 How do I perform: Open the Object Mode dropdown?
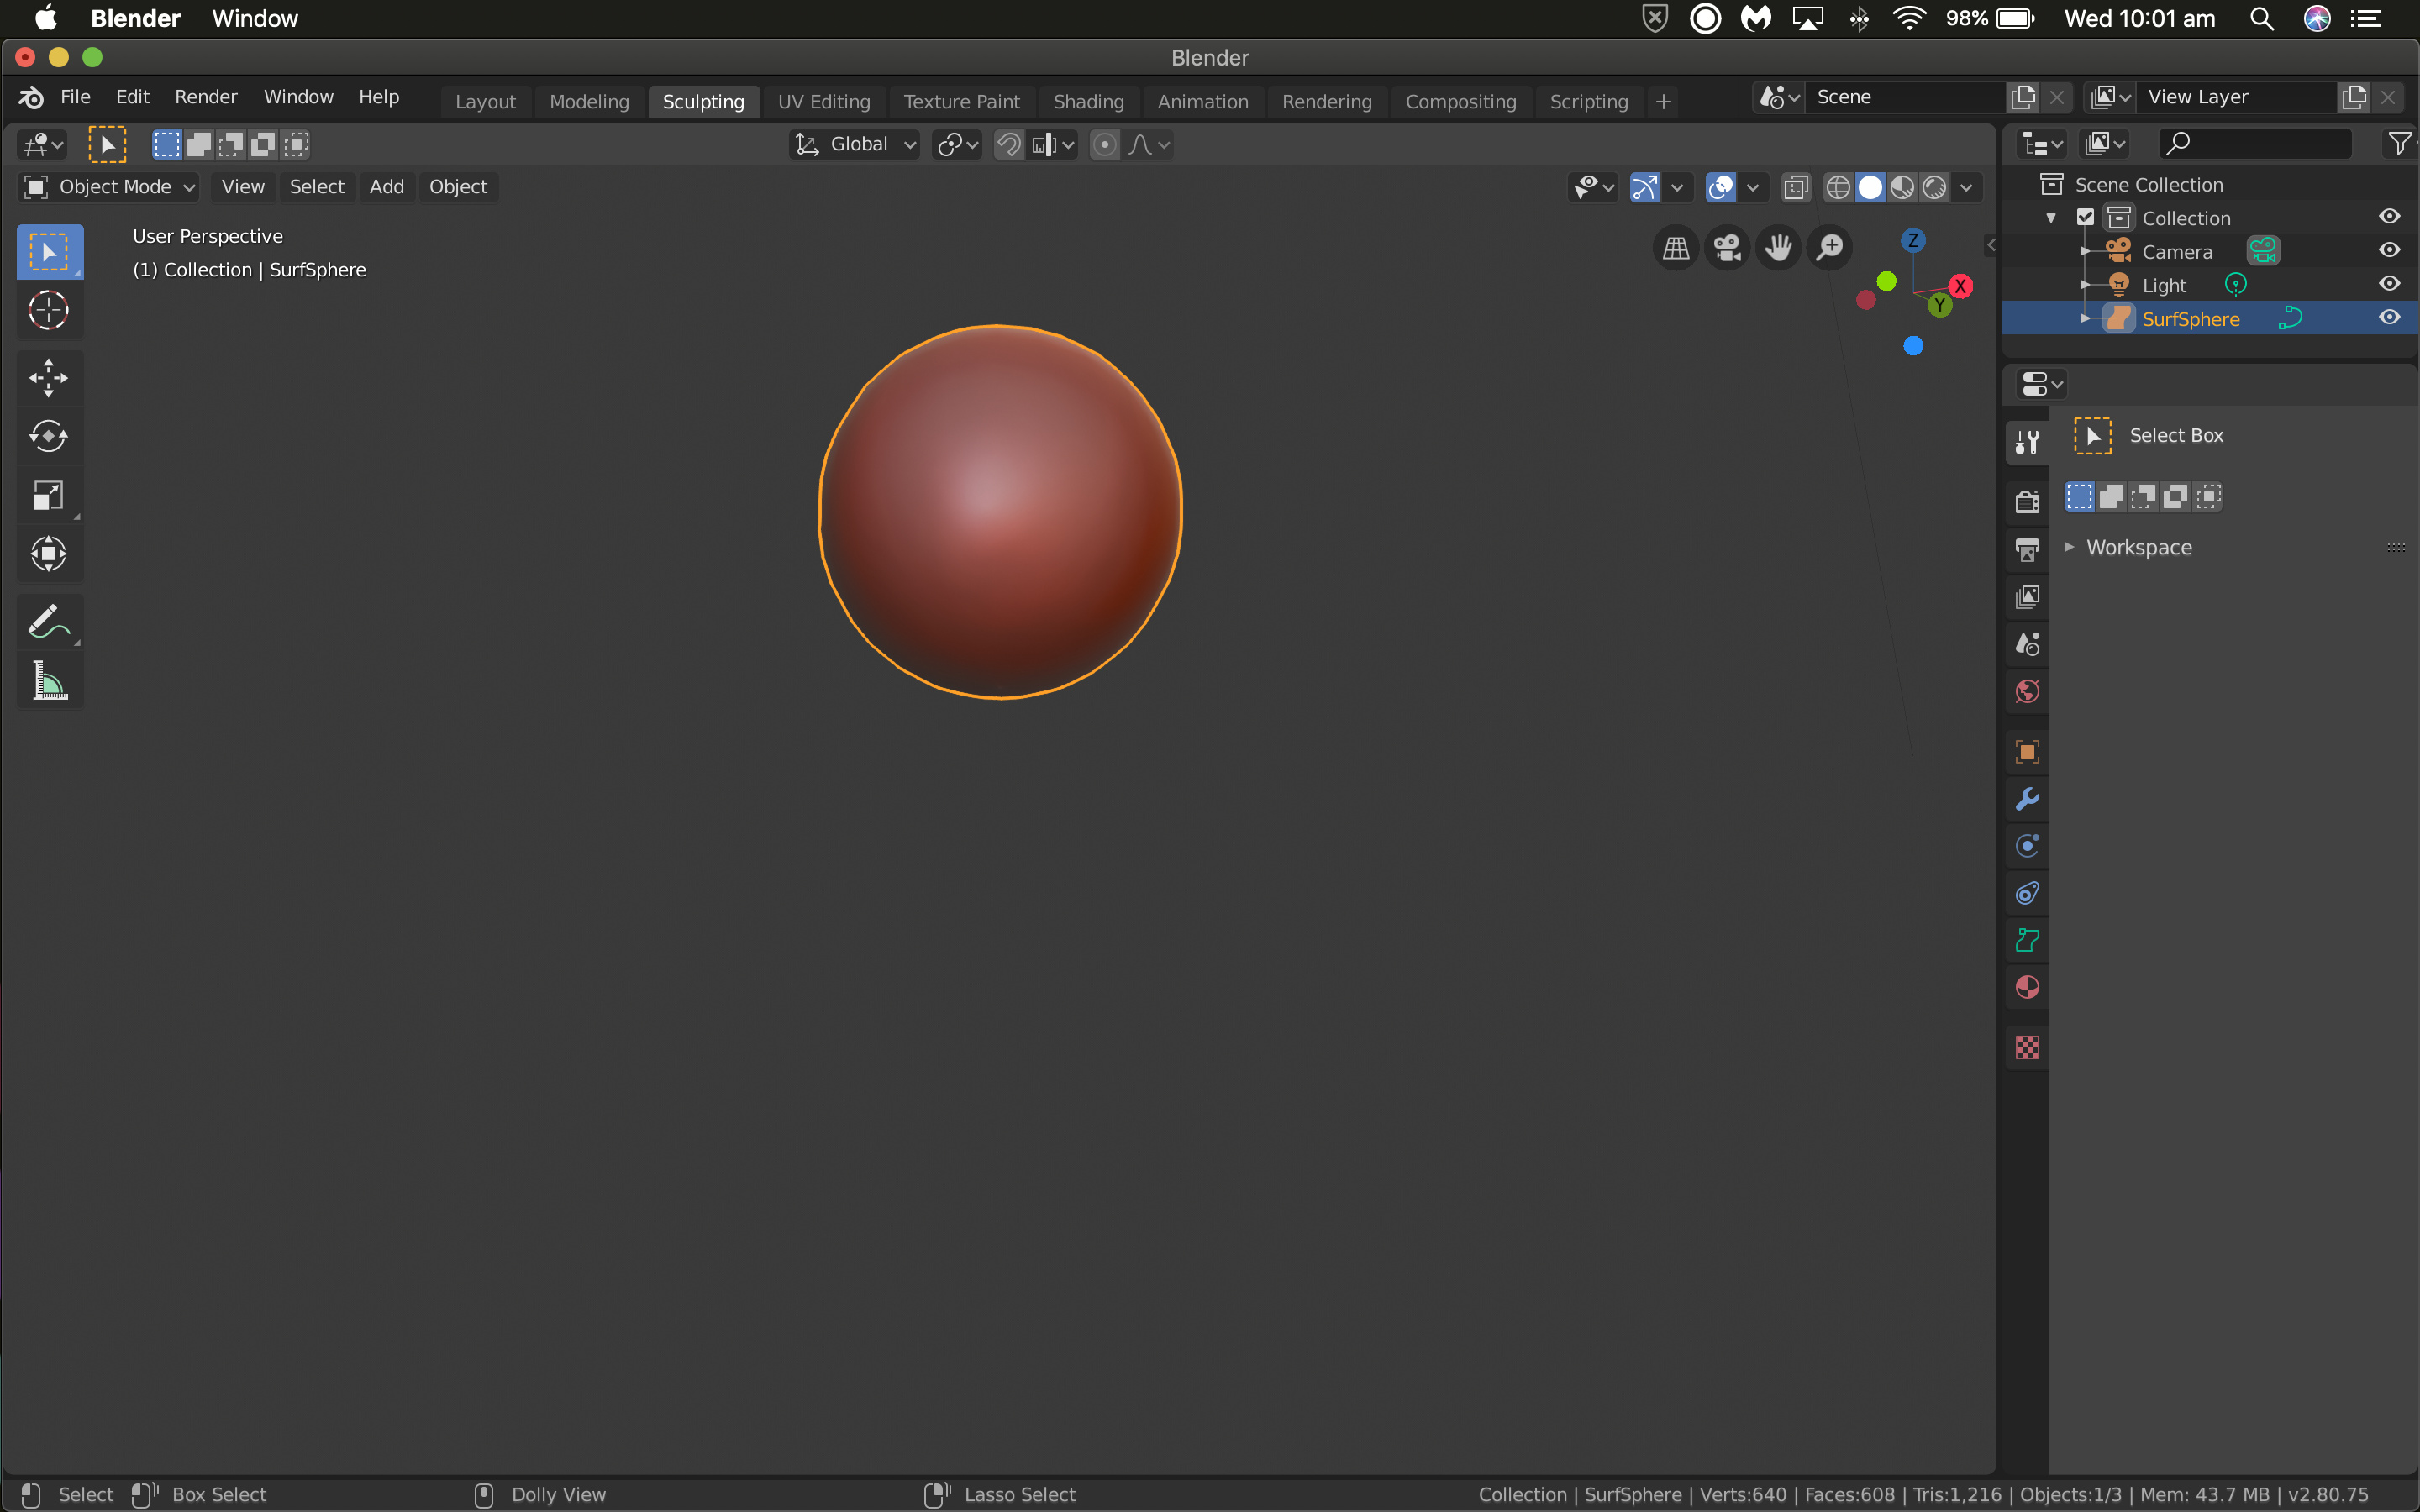[109, 187]
